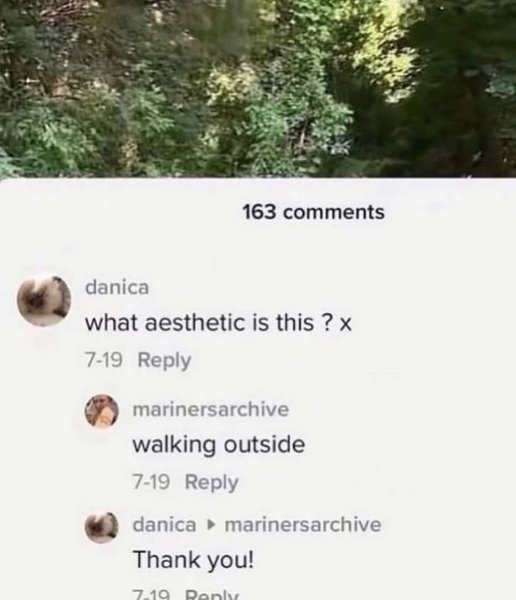The width and height of the screenshot is (516, 600).
Task: Open danica's profile picture on top comment
Action: pos(44,301)
